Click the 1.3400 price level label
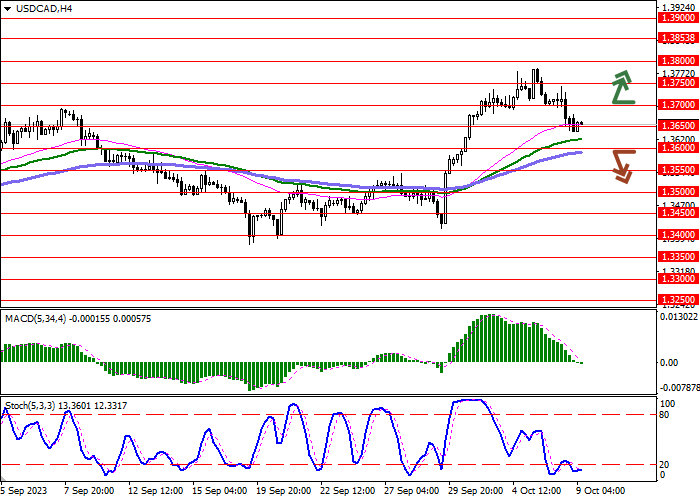Viewport: 700px width, 500px height. tap(678, 234)
